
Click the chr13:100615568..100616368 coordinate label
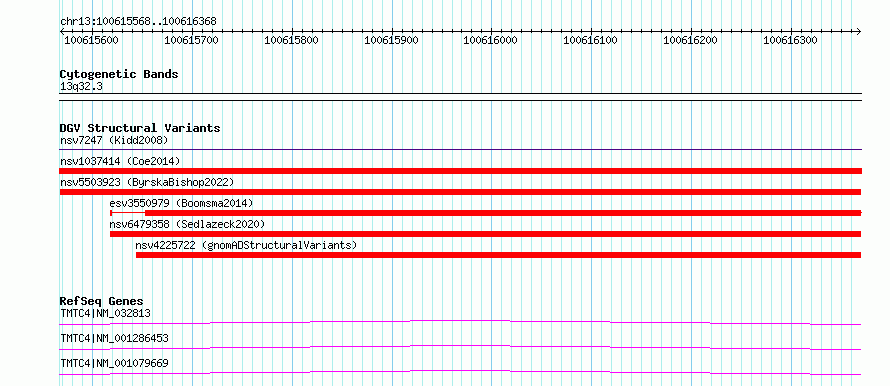(138, 22)
